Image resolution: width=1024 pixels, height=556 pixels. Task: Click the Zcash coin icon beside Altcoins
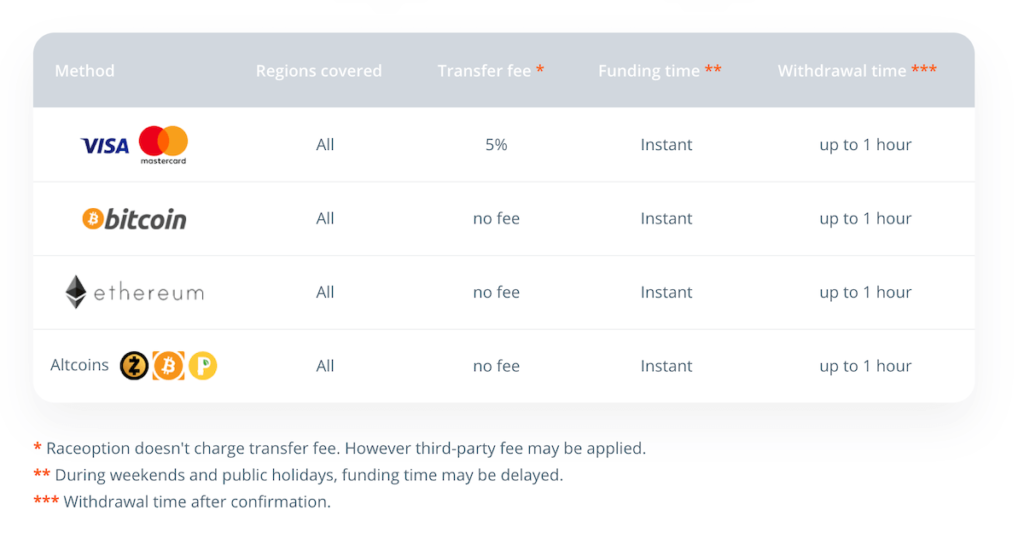134,365
